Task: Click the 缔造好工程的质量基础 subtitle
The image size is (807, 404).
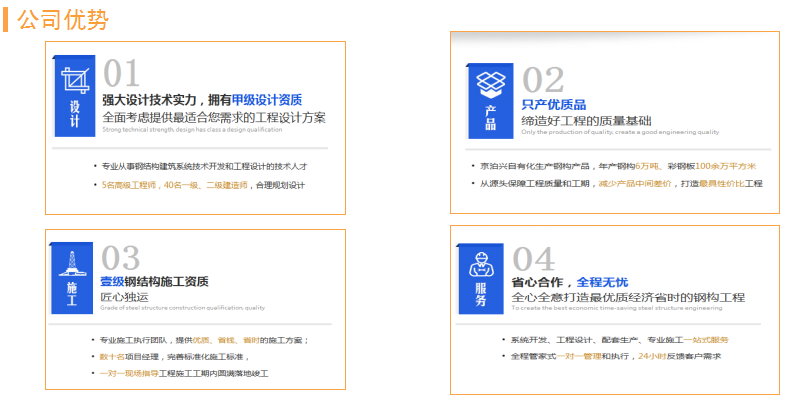Action: point(579,120)
